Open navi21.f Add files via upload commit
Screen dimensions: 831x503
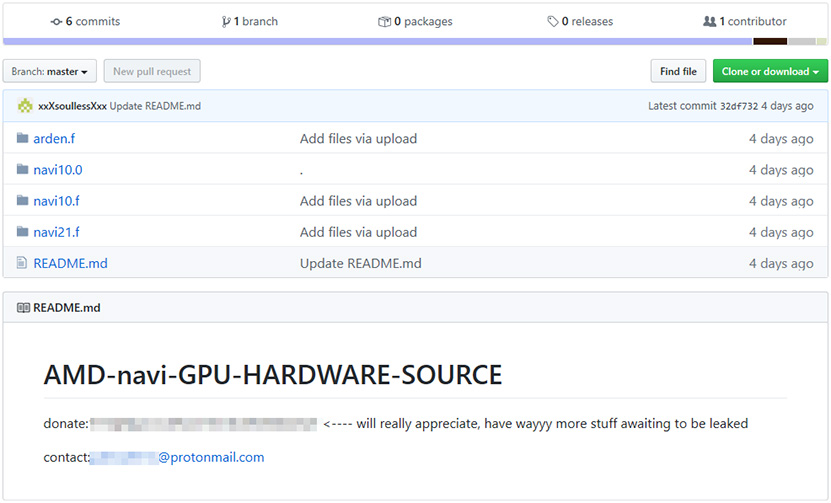point(358,232)
